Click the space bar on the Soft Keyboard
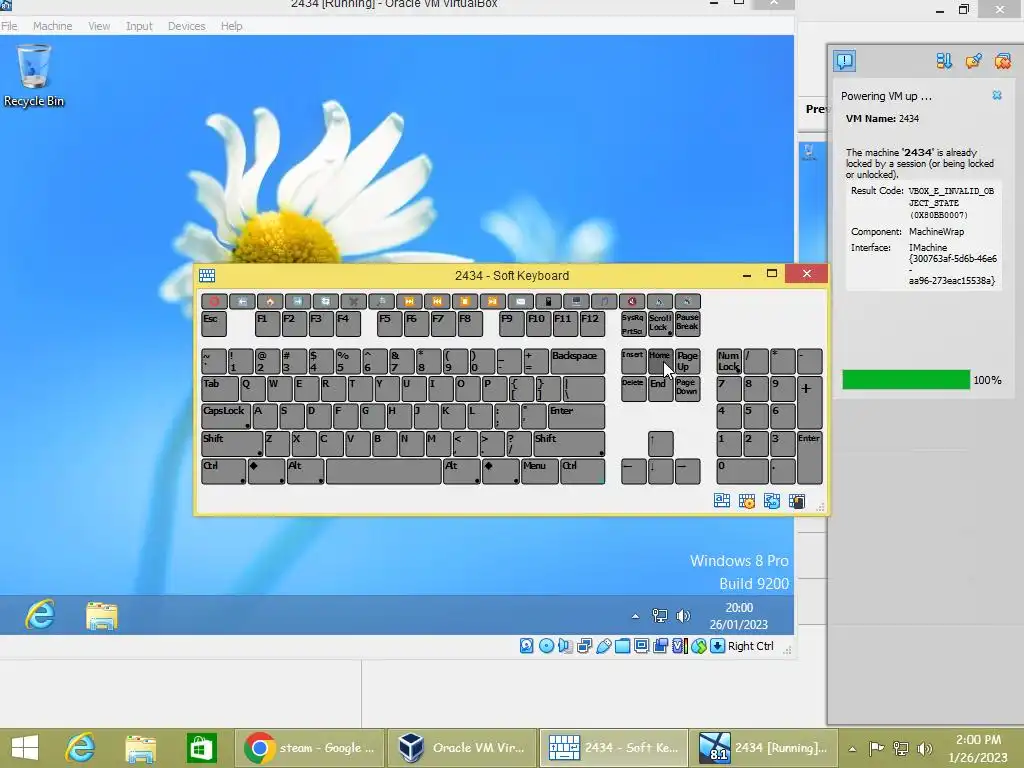 pyautogui.click(x=384, y=471)
